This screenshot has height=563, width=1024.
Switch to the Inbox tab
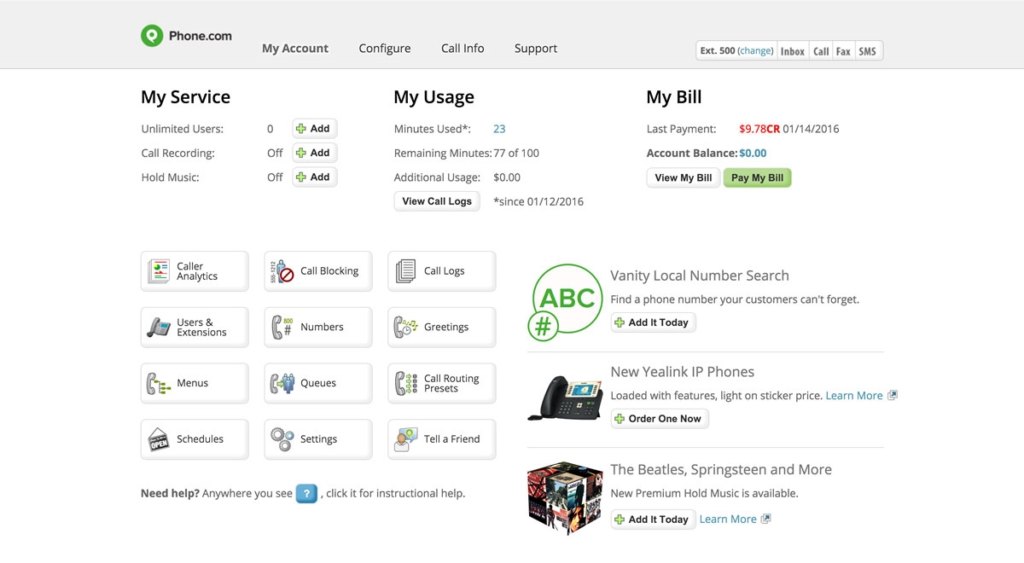pyautogui.click(x=792, y=51)
